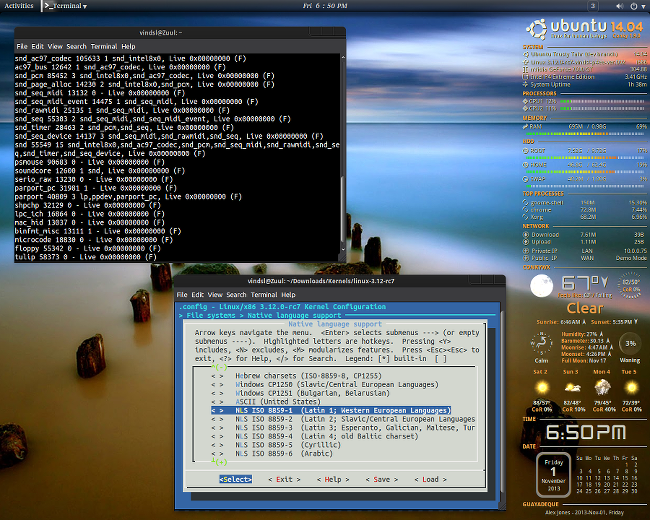Open the File menu in the lsmod terminal
Screen dimensions: 650x520
[22, 46]
